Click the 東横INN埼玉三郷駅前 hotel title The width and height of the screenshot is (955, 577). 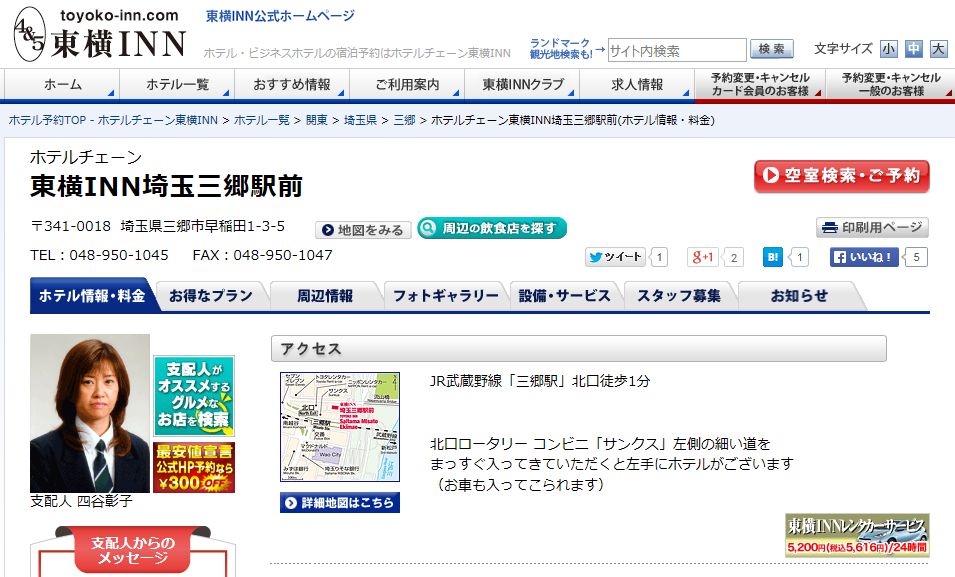(166, 186)
